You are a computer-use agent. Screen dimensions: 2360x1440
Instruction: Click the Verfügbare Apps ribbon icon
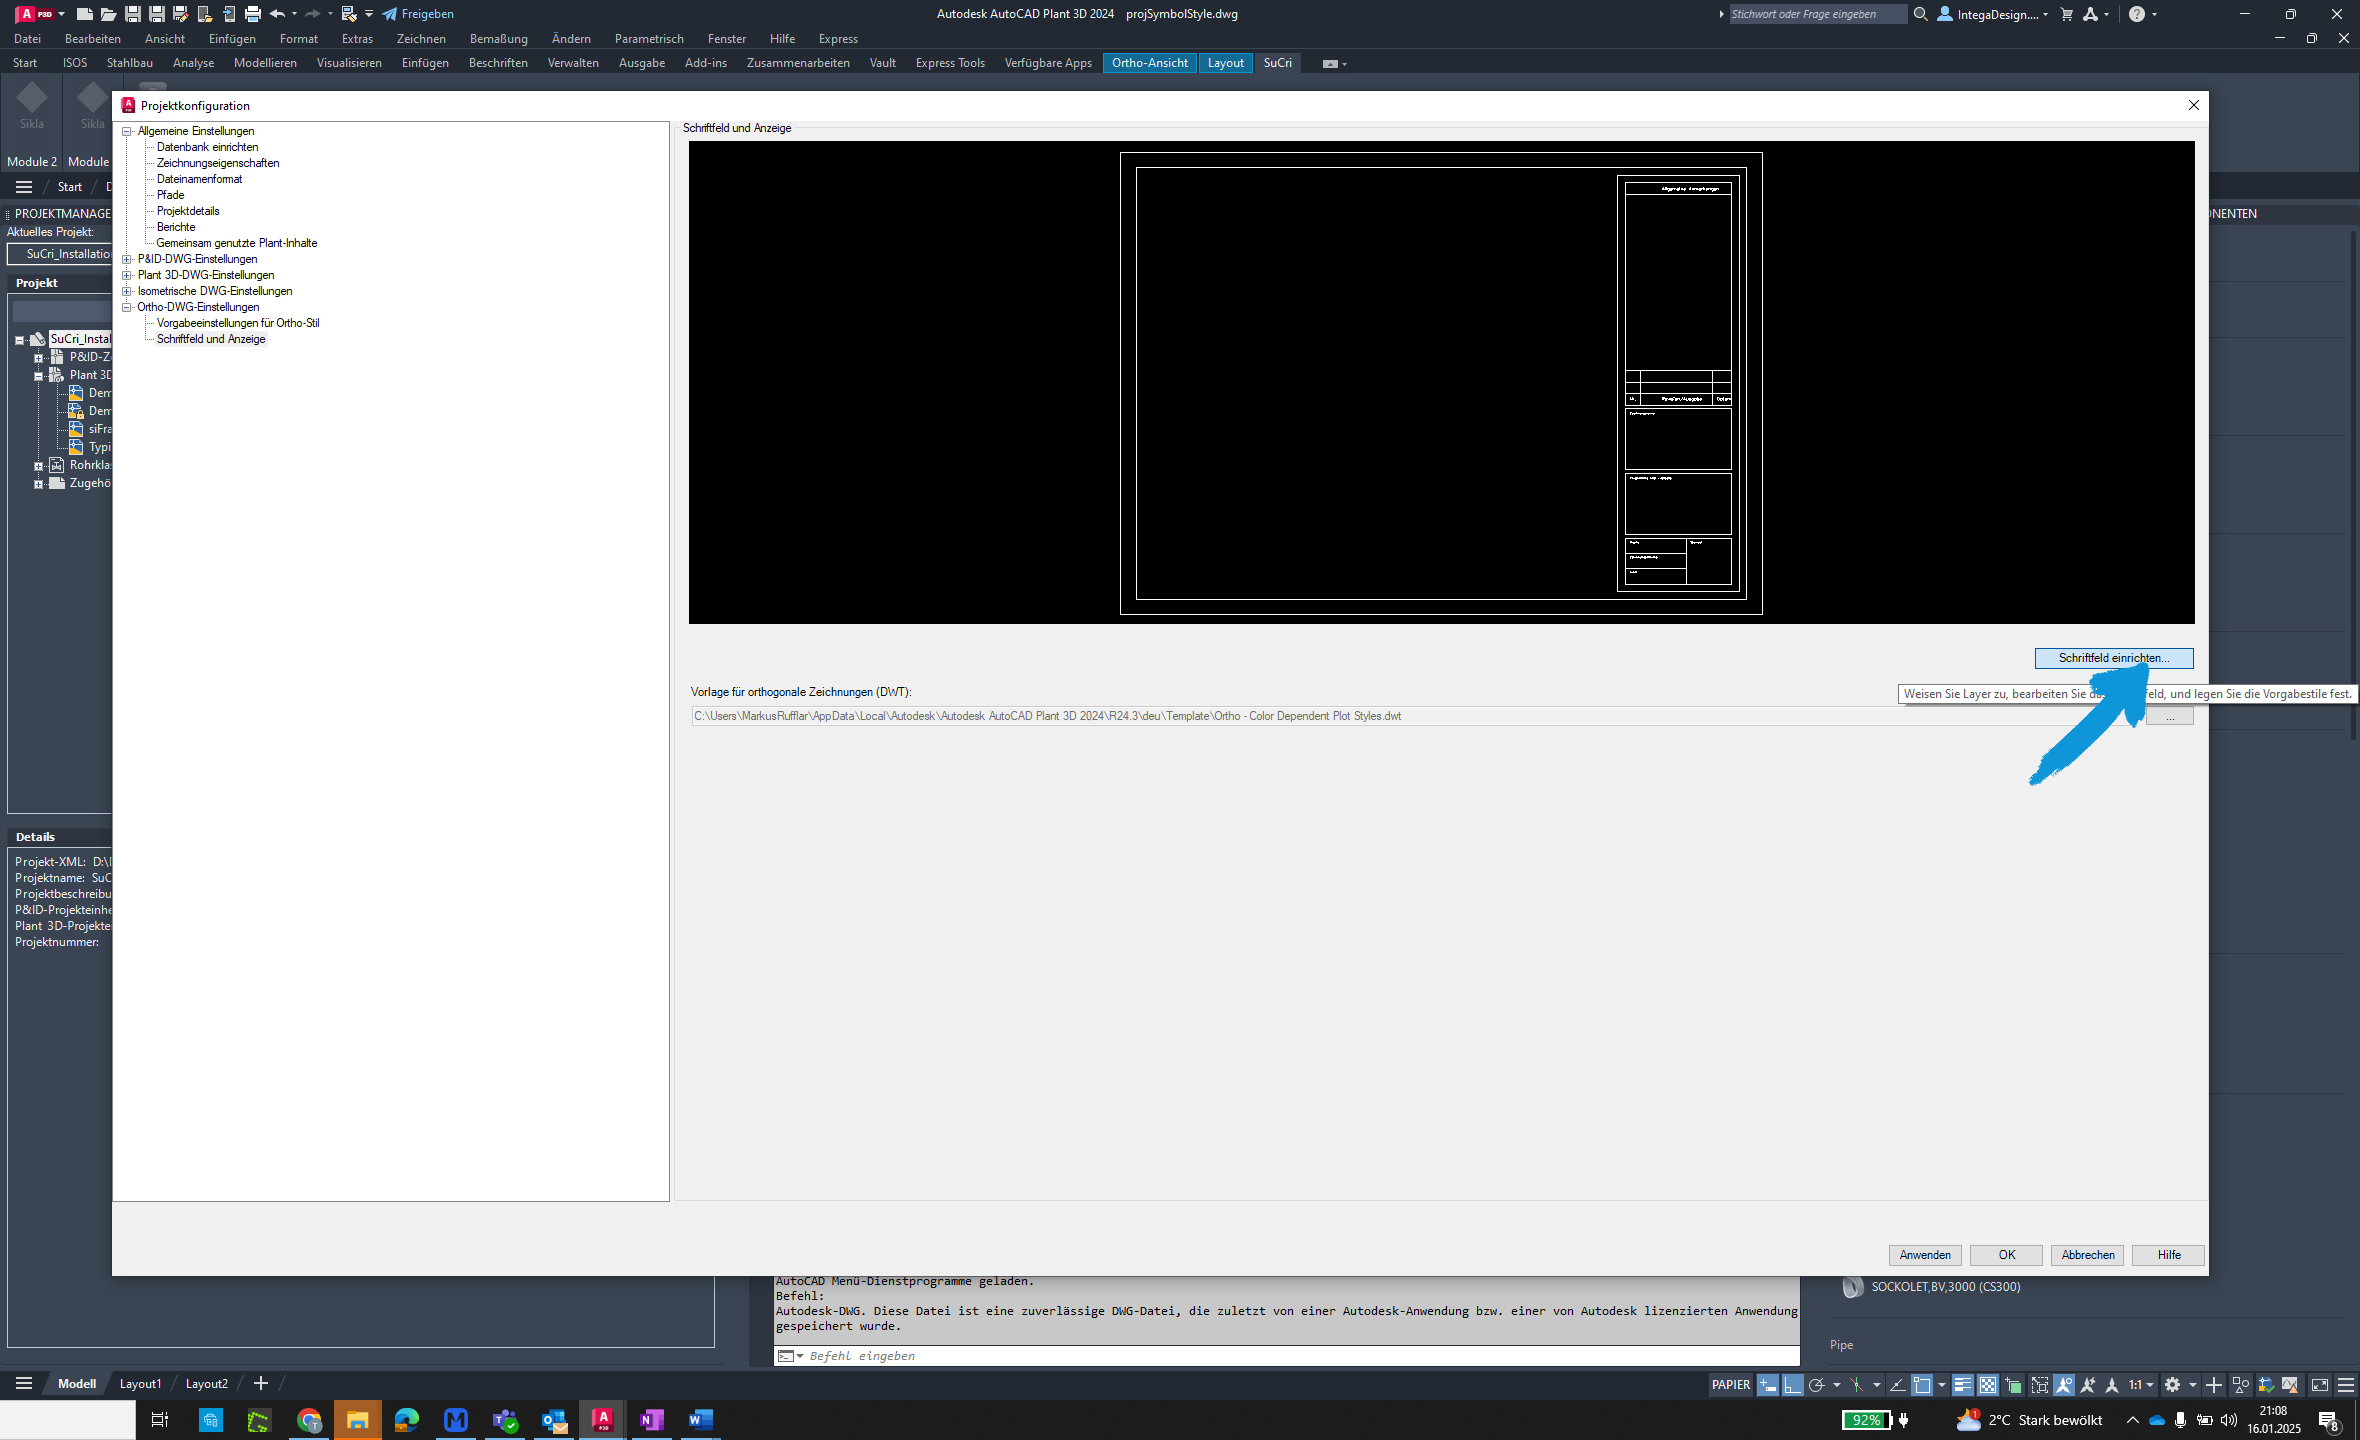click(x=1049, y=62)
